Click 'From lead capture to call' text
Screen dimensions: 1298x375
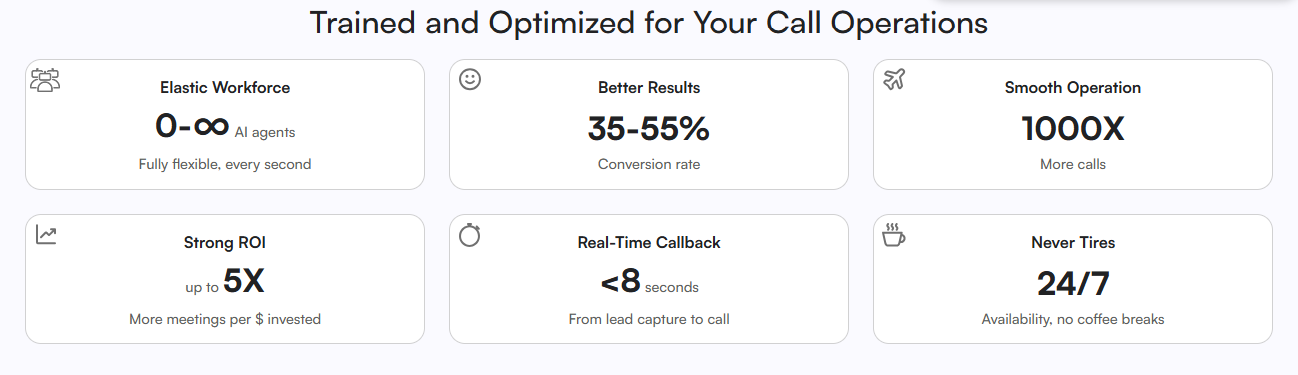tap(649, 320)
